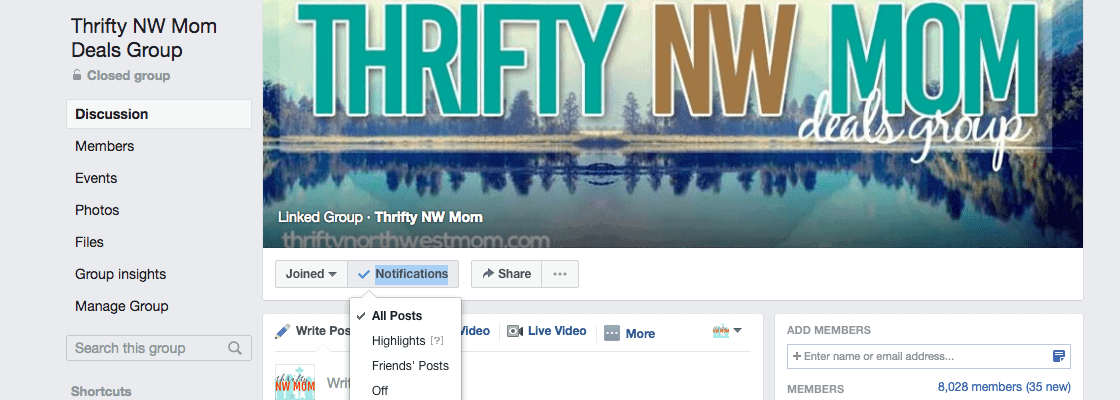The height and width of the screenshot is (400, 1120).
Task: Open the linked Thrifty NW Mom page
Action: point(429,216)
